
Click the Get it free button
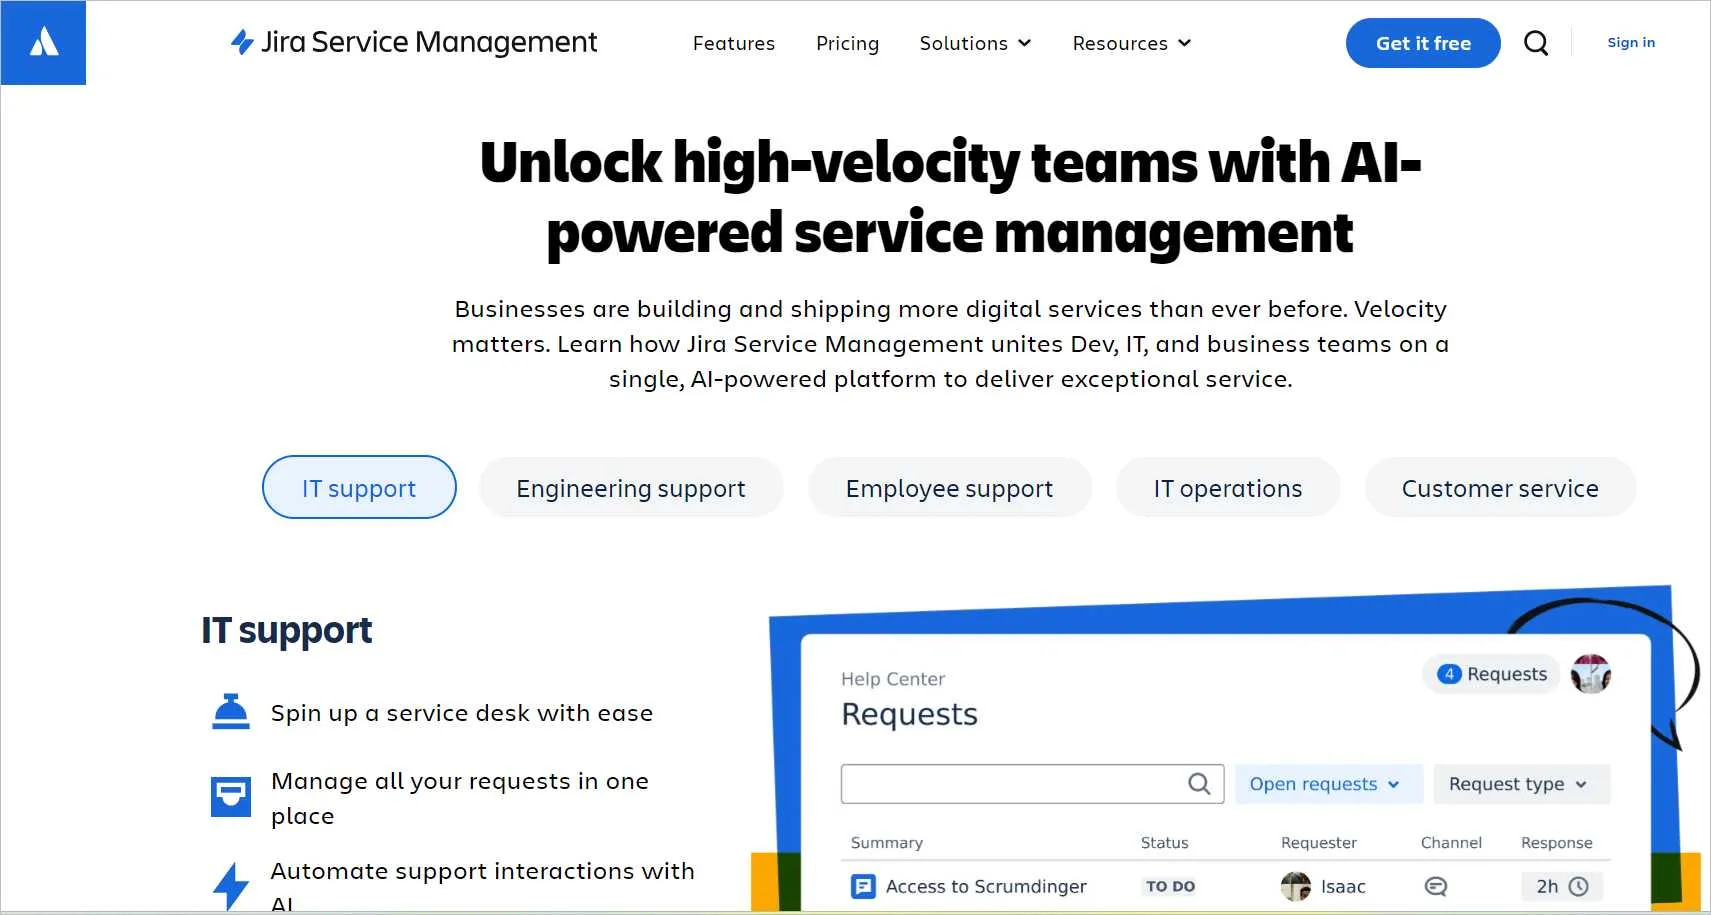coord(1423,43)
